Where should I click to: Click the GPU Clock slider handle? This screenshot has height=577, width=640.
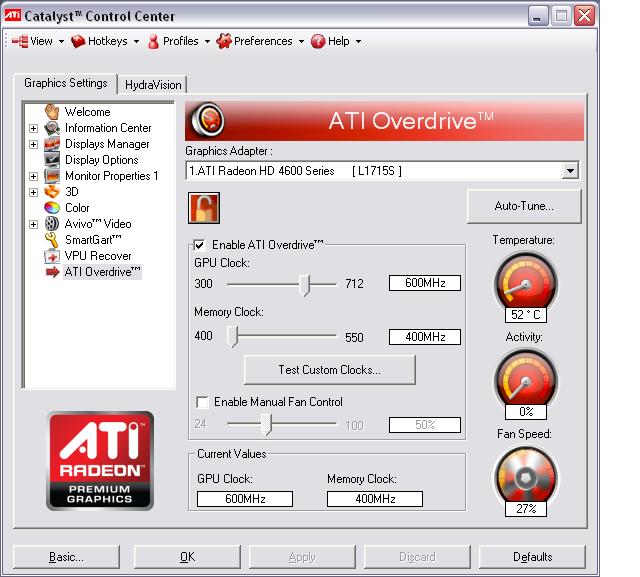point(305,284)
